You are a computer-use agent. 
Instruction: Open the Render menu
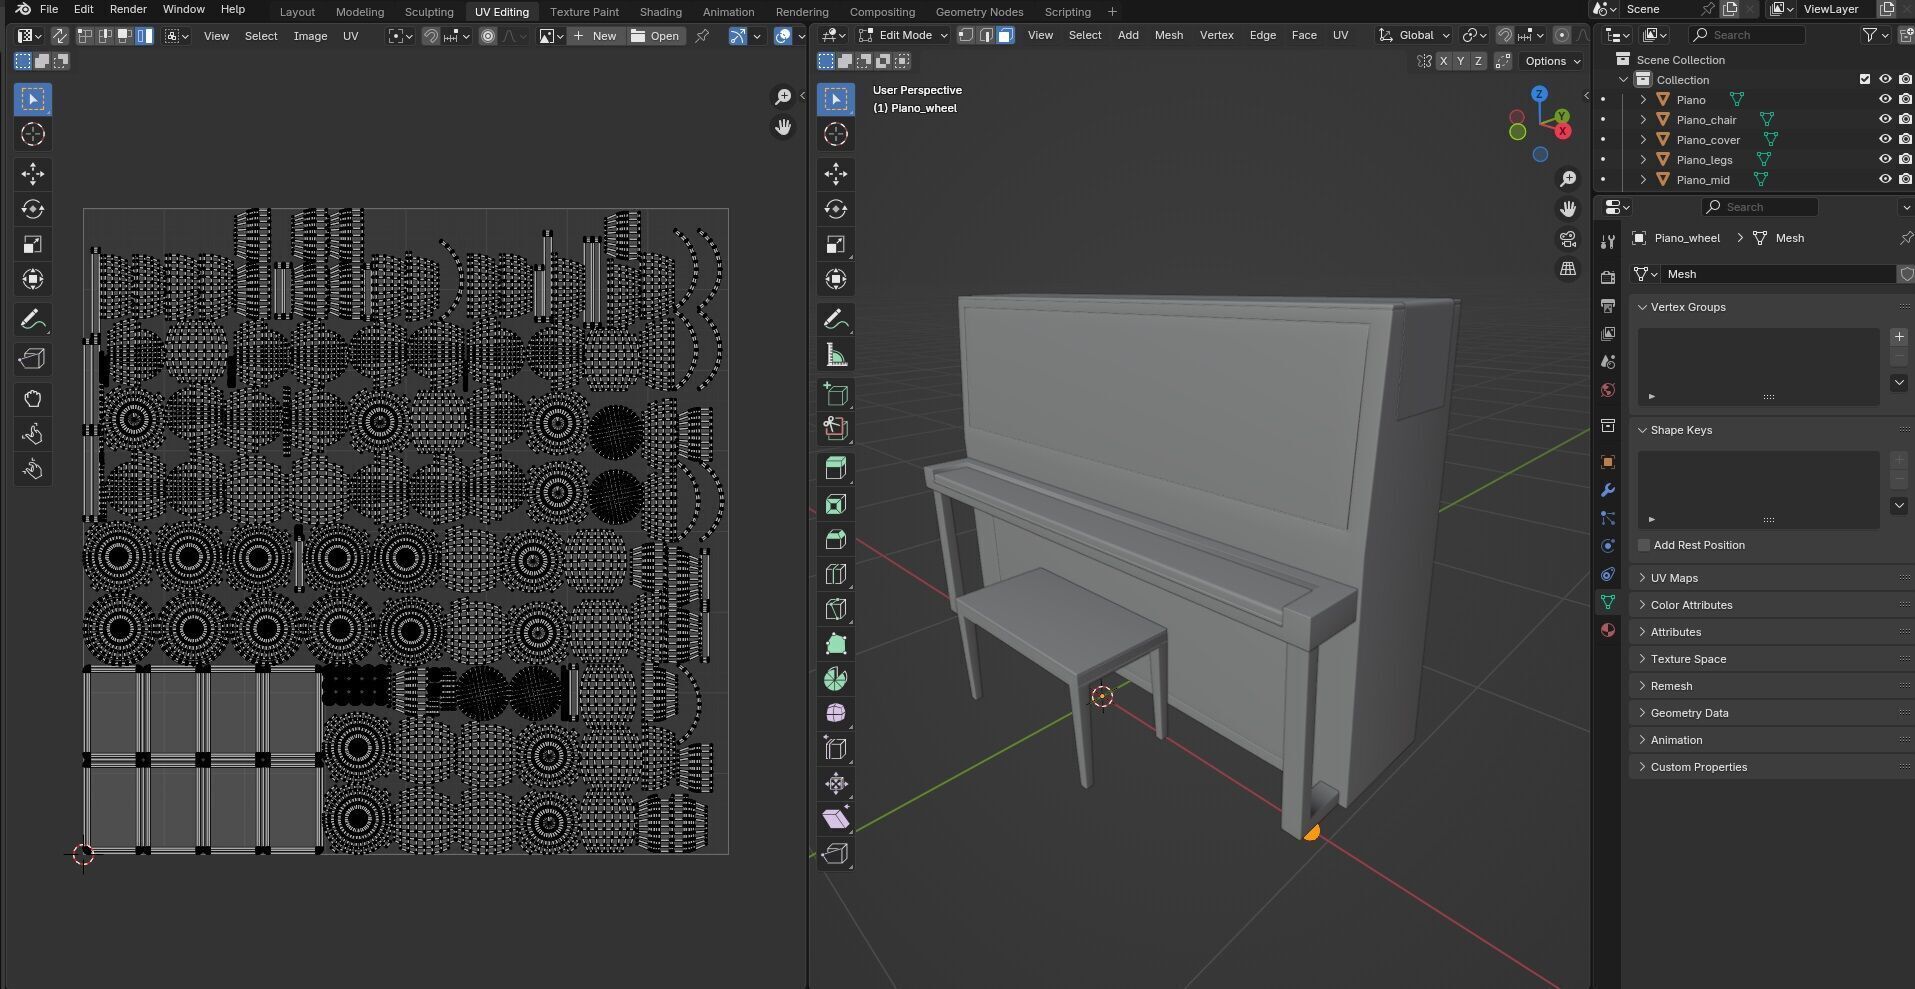click(128, 9)
